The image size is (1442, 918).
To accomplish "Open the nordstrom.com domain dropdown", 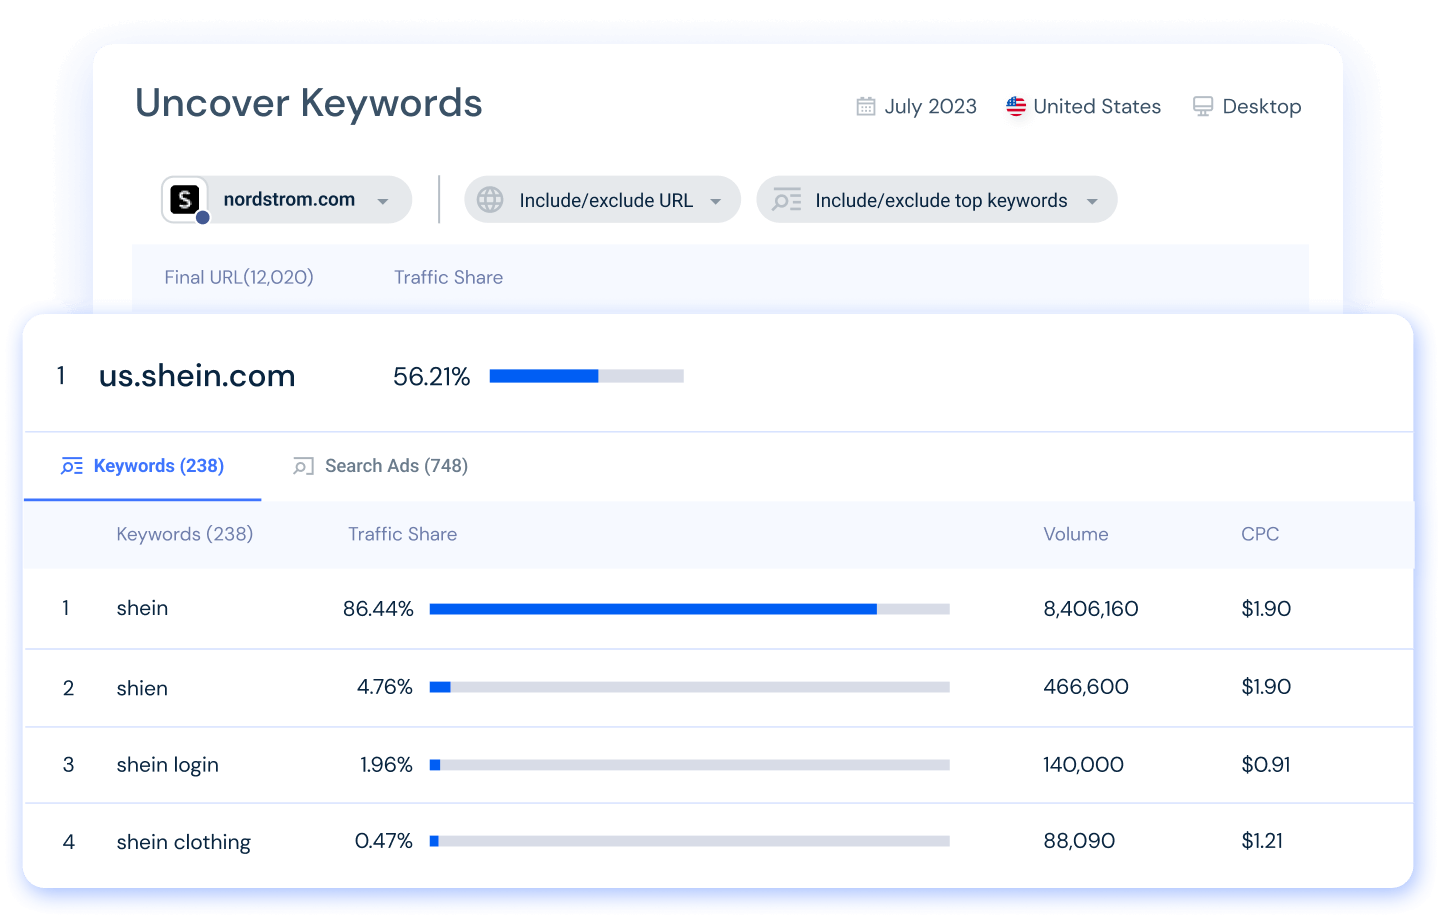I will (x=383, y=201).
